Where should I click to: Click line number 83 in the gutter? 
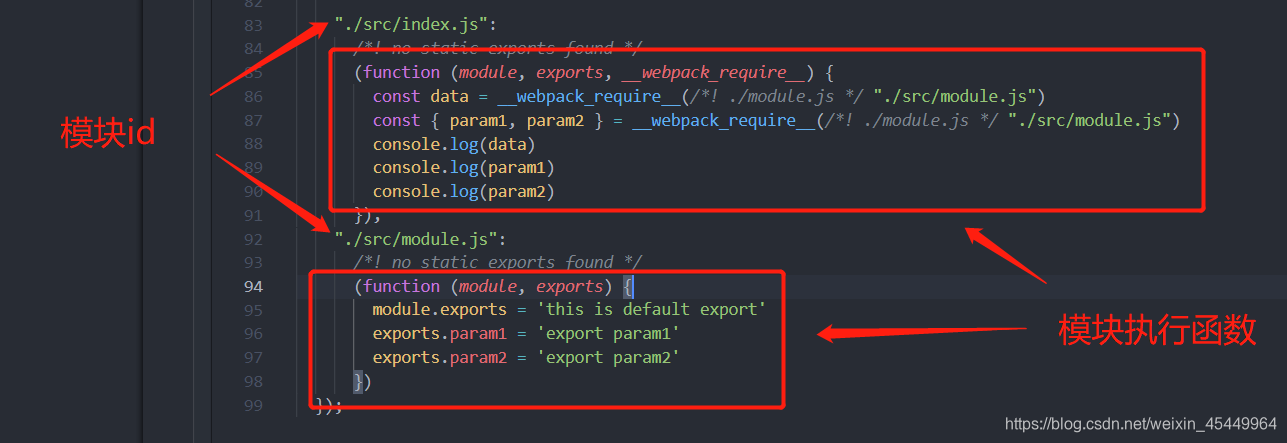(x=252, y=25)
